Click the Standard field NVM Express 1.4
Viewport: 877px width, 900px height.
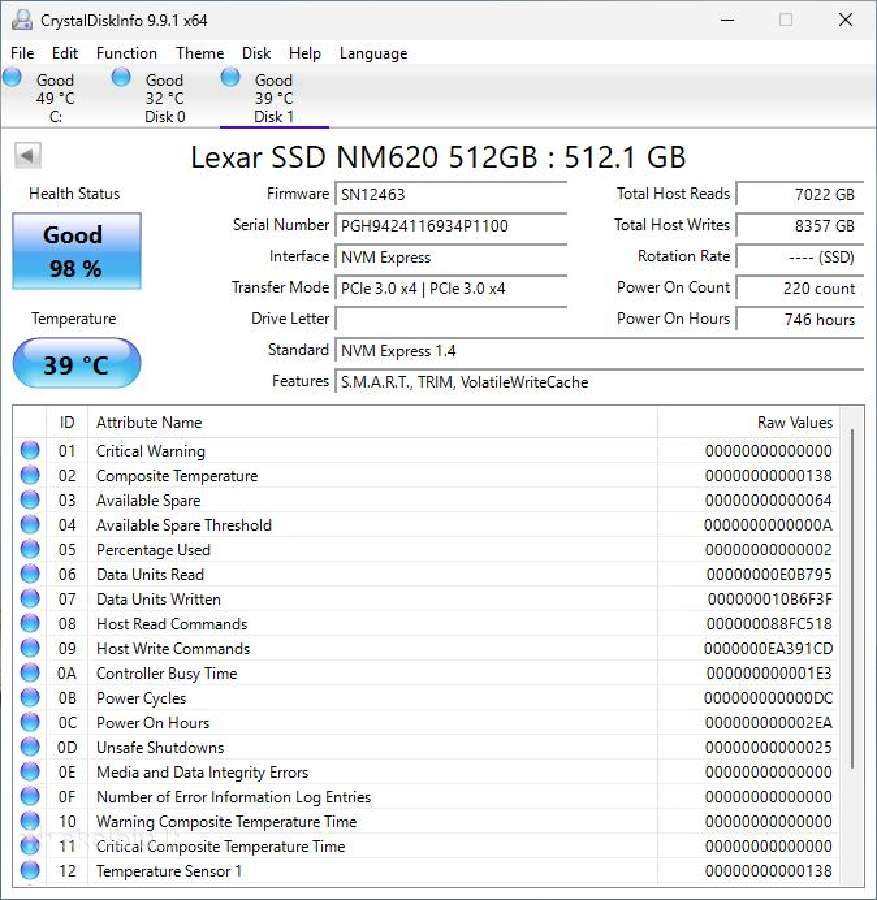click(599, 350)
